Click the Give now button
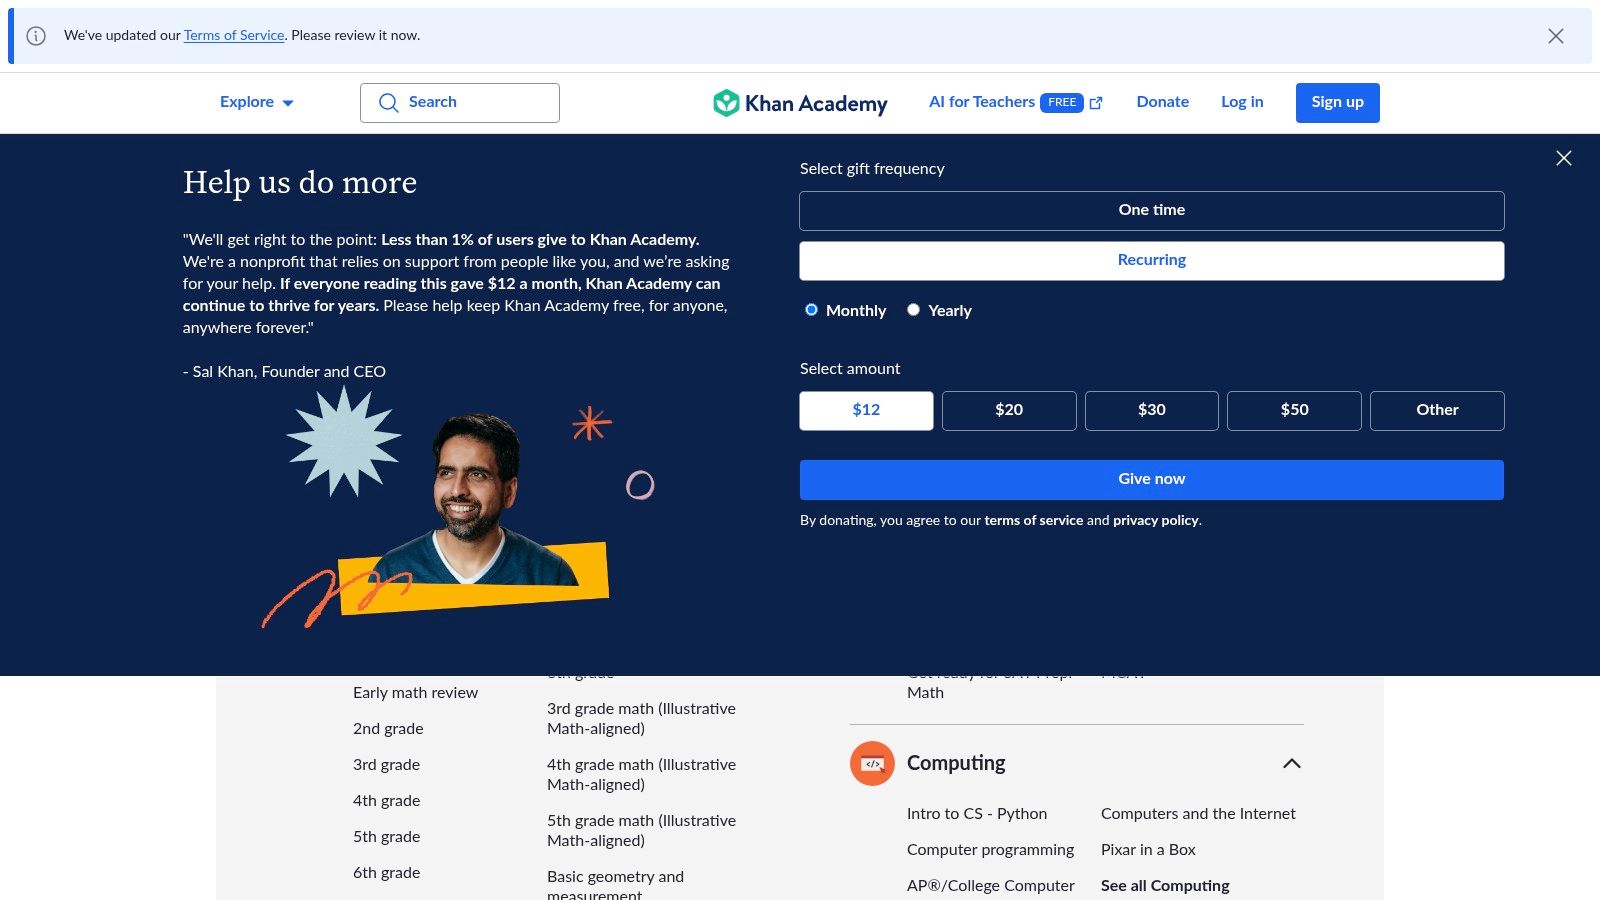The image size is (1600, 900). [1151, 479]
